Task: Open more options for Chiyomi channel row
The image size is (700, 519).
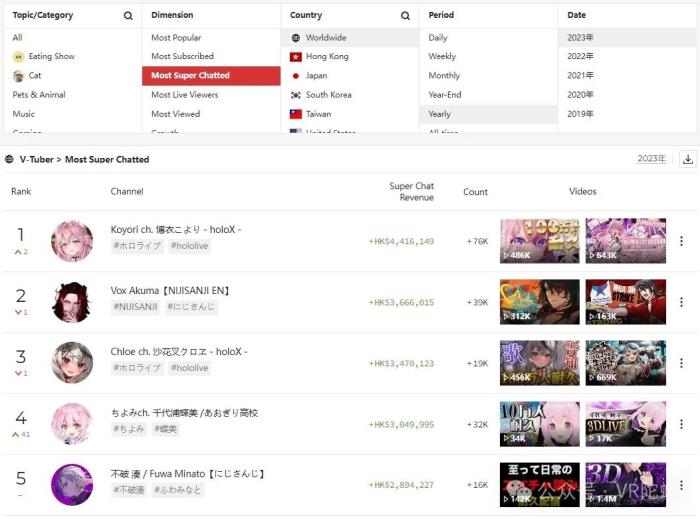Action: (681, 424)
